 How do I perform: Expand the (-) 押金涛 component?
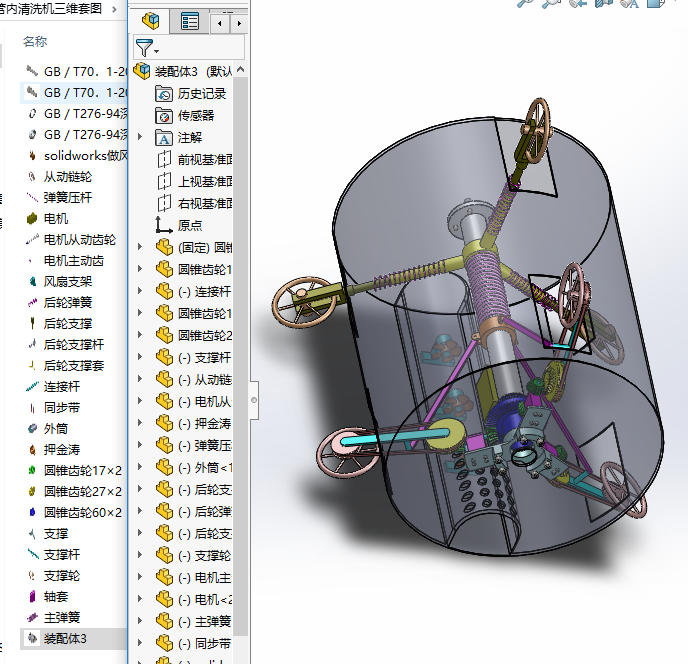[x=140, y=423]
